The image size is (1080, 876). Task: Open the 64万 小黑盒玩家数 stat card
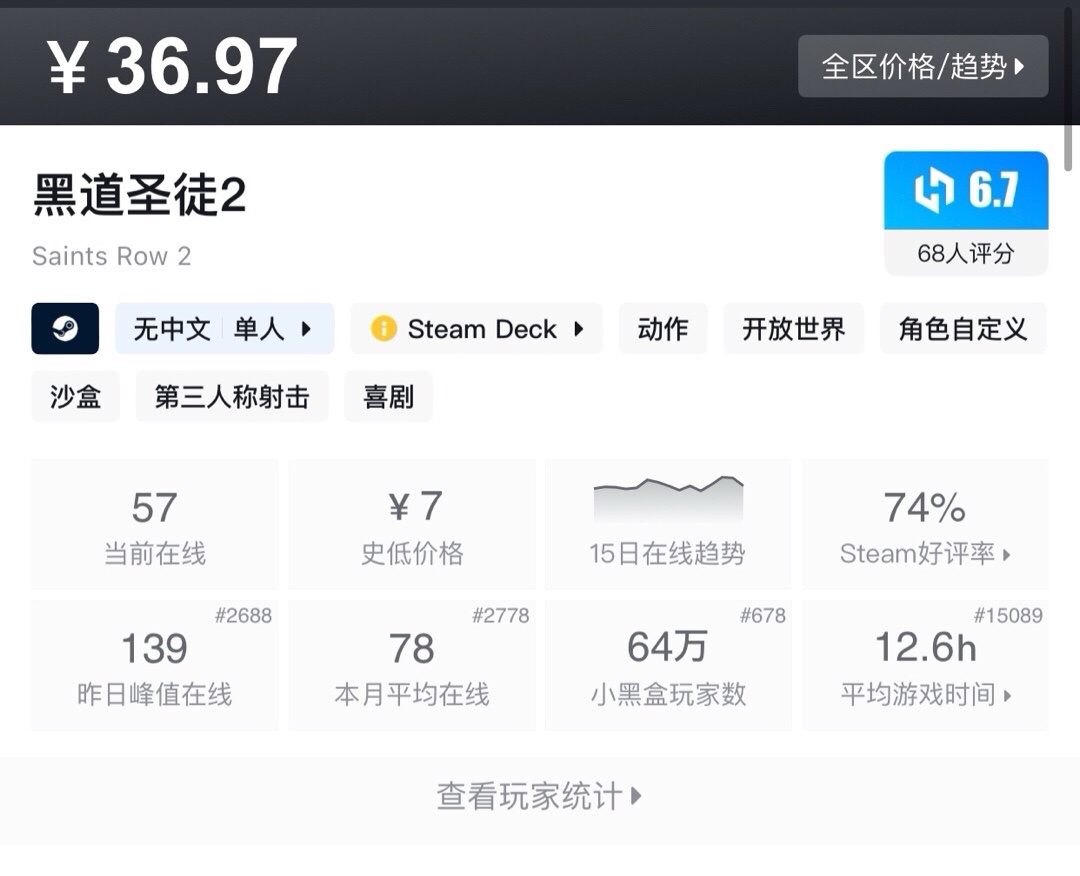668,665
